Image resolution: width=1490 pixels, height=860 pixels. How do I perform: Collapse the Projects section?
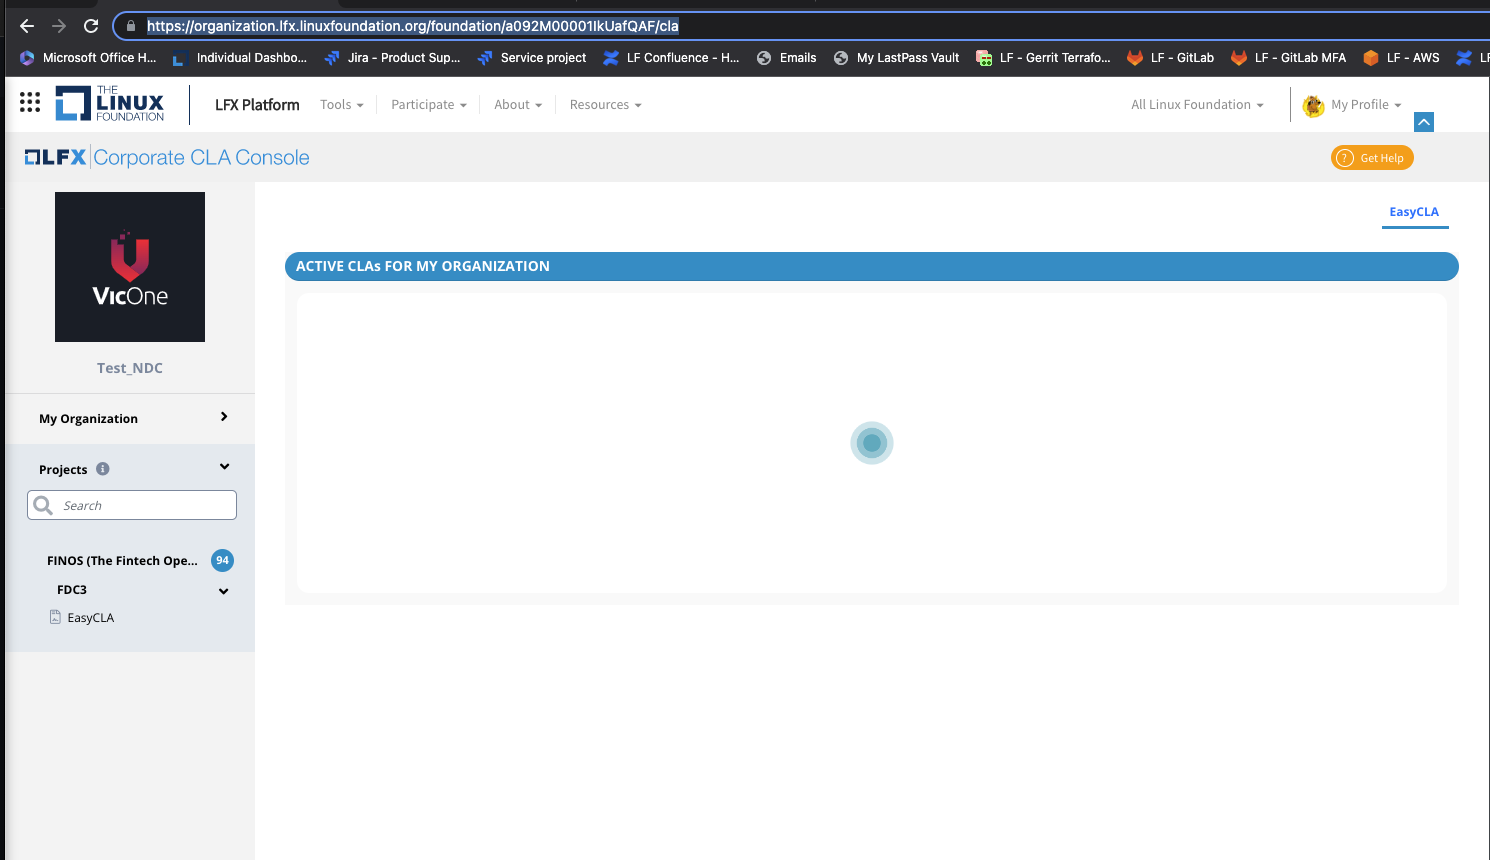[x=224, y=466]
